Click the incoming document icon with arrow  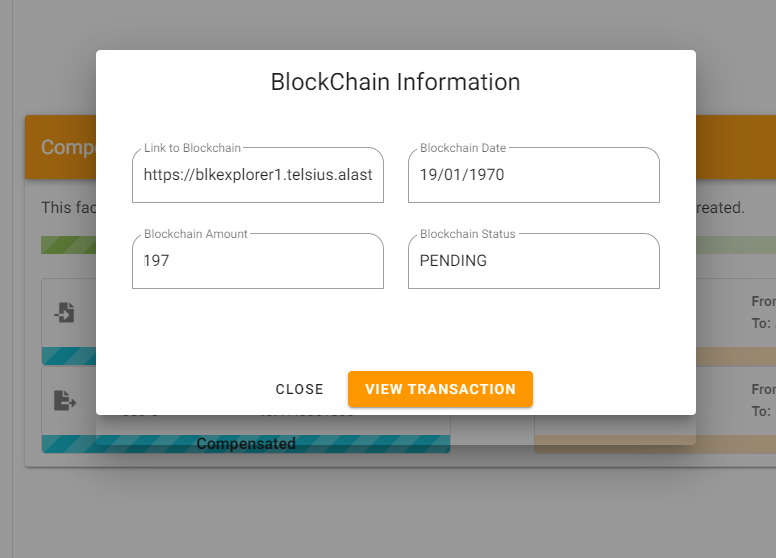click(x=65, y=312)
